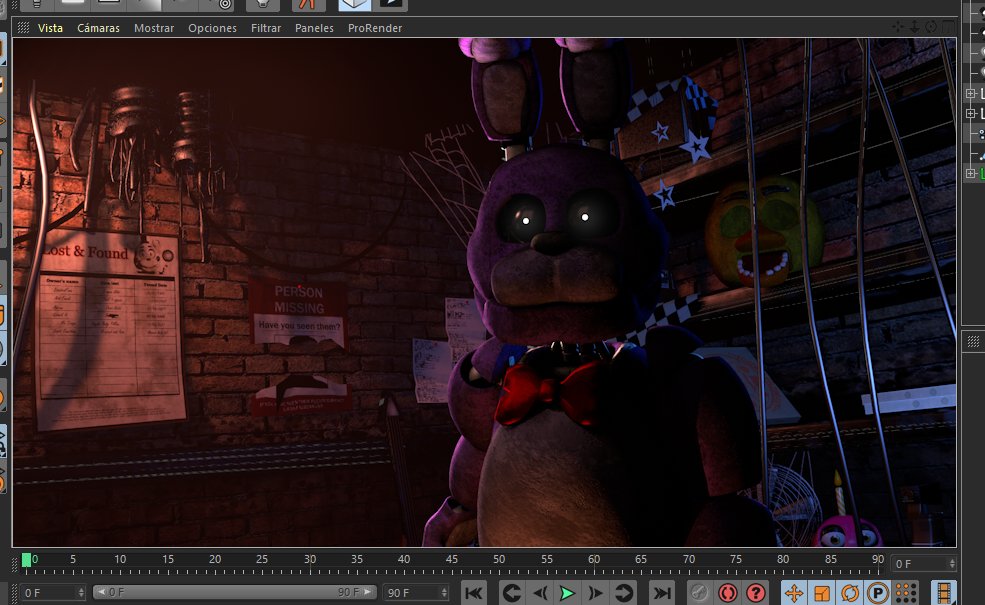Toggle Rotation keyframe recording

coord(850,592)
